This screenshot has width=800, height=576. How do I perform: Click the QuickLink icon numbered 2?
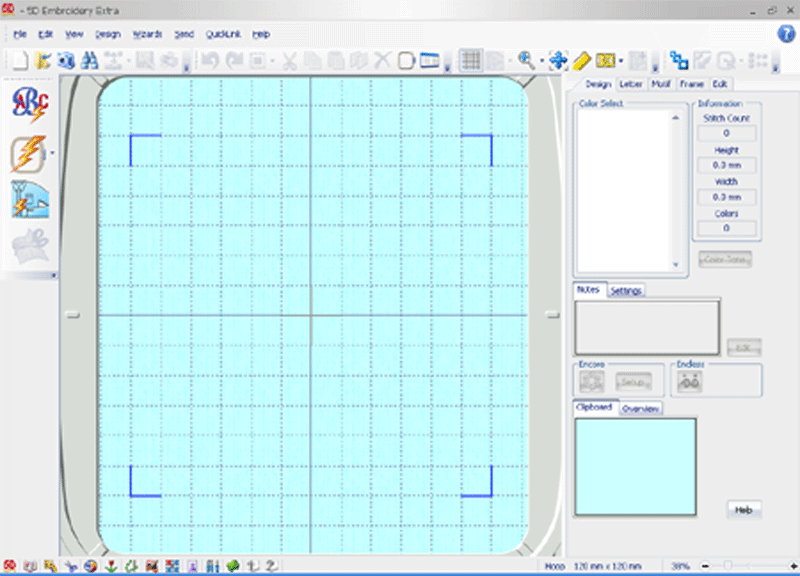[x=271, y=566]
